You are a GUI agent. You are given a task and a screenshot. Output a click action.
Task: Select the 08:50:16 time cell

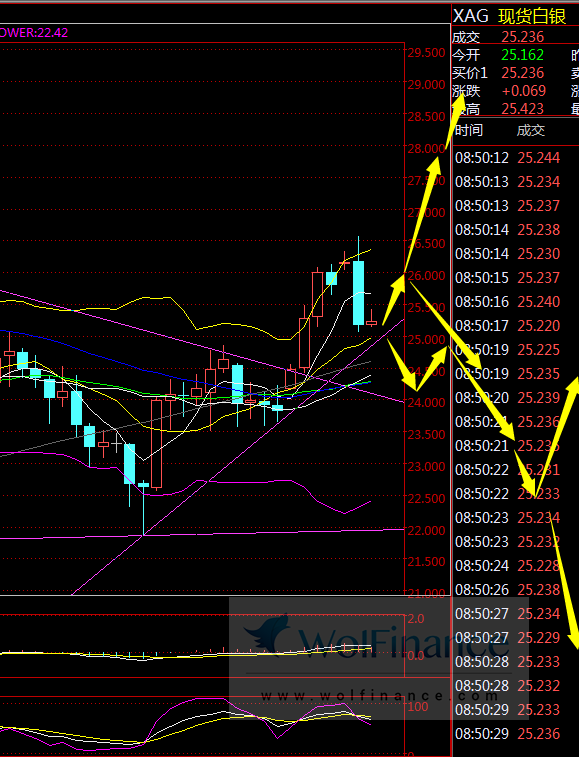482,302
